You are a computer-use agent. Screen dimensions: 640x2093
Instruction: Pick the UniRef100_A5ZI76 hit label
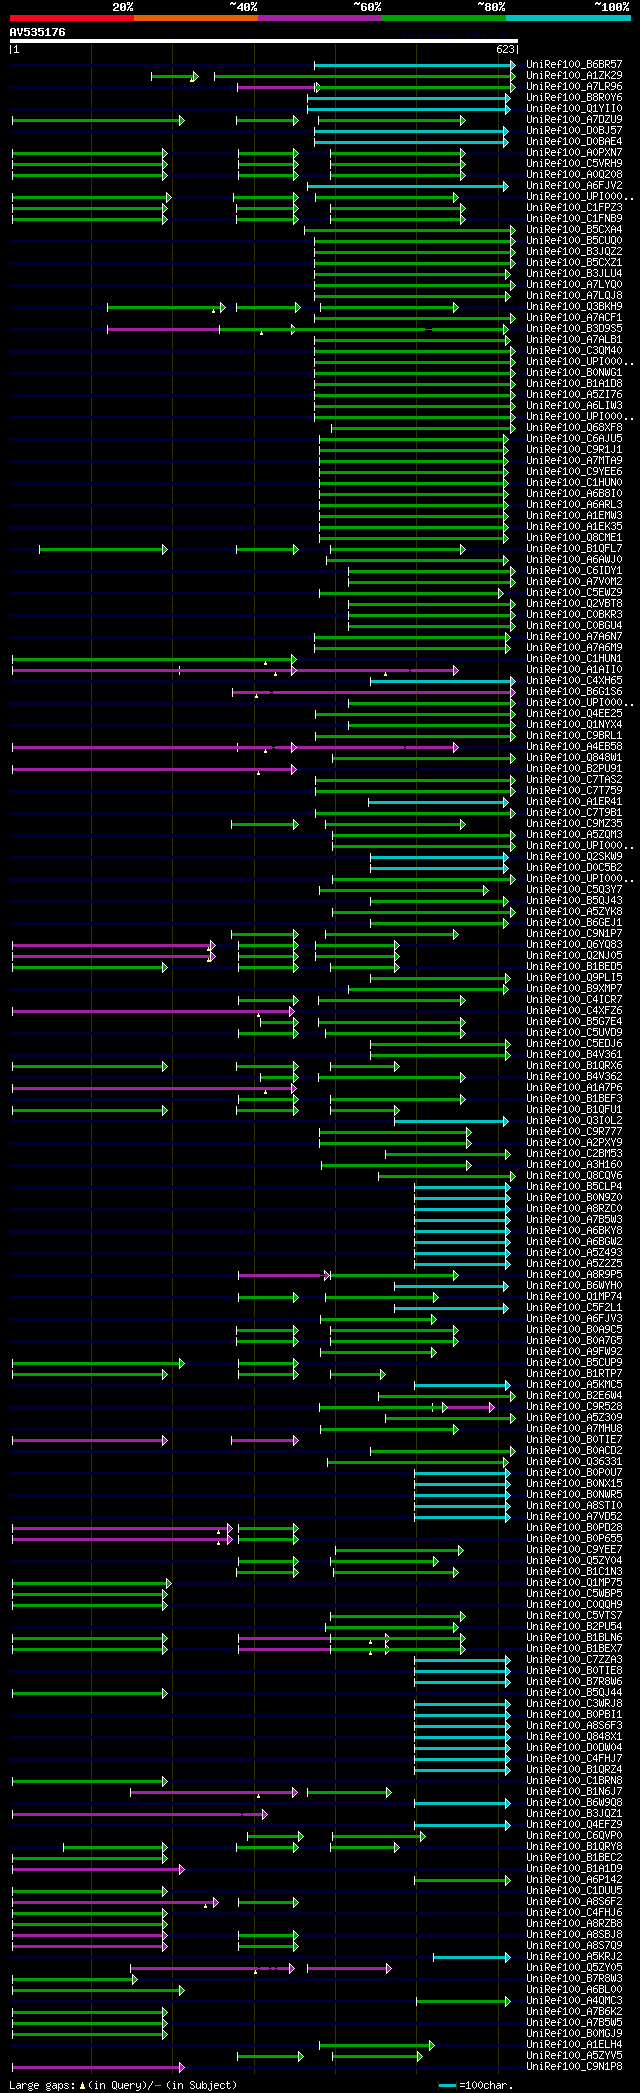tap(574, 394)
